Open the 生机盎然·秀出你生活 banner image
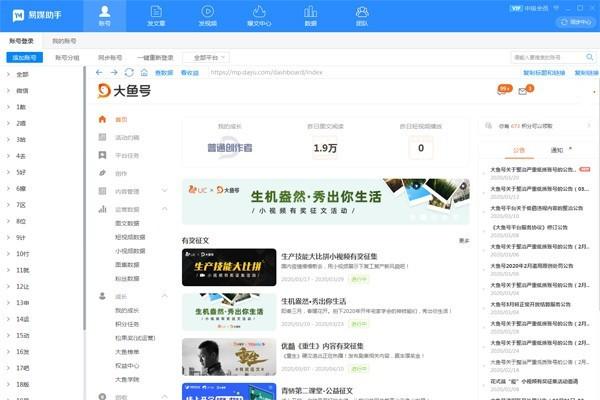Viewport: 600px width, 400px height. [325, 201]
